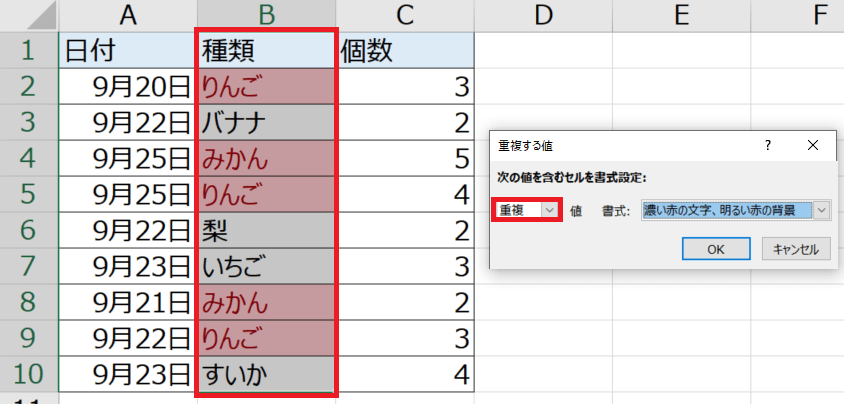This screenshot has width=844, height=404.
Task: Expand the 書式 format style dropdown arrow
Action: [822, 210]
